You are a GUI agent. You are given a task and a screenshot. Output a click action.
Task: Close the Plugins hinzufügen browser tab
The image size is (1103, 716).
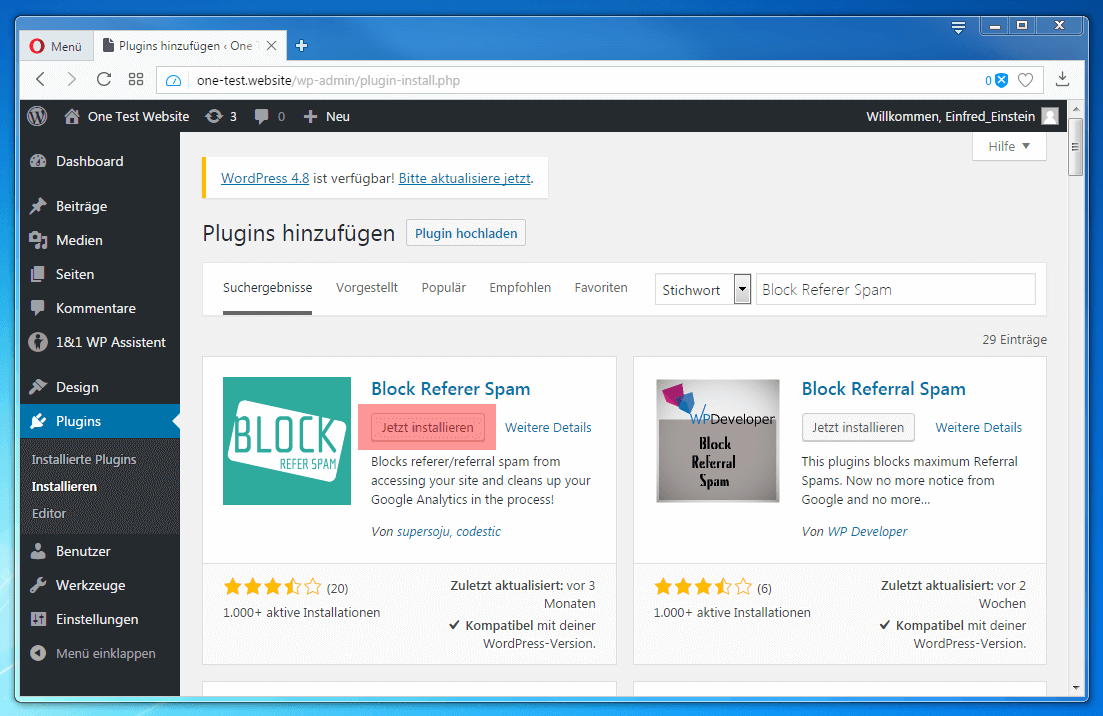coord(272,46)
